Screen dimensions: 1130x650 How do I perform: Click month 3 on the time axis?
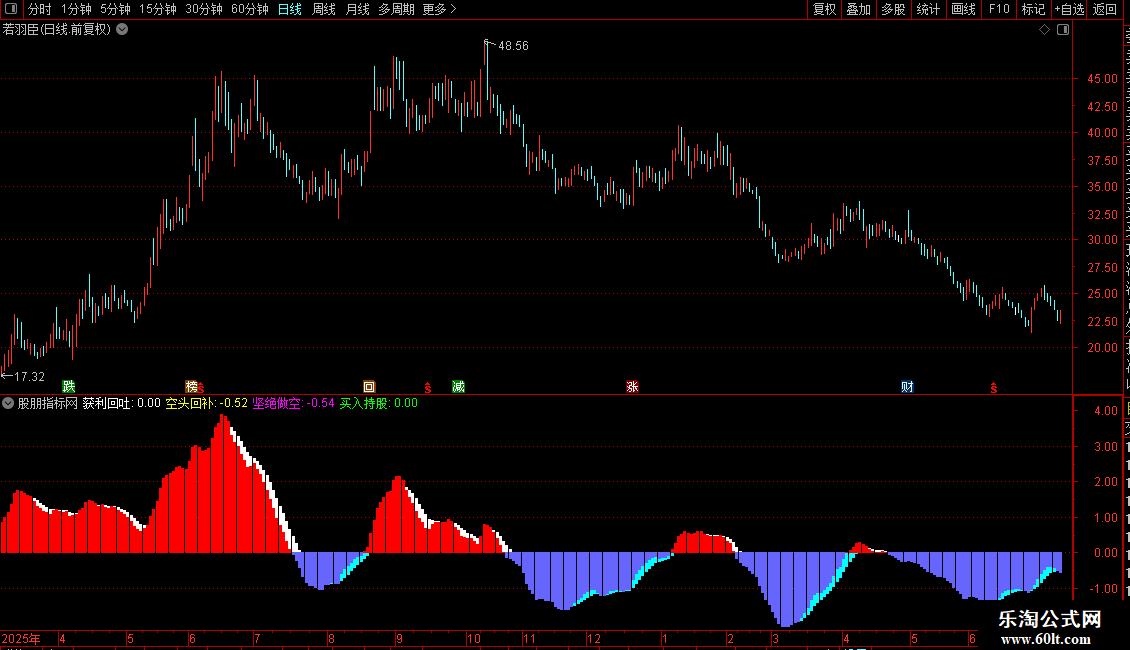coord(775,638)
